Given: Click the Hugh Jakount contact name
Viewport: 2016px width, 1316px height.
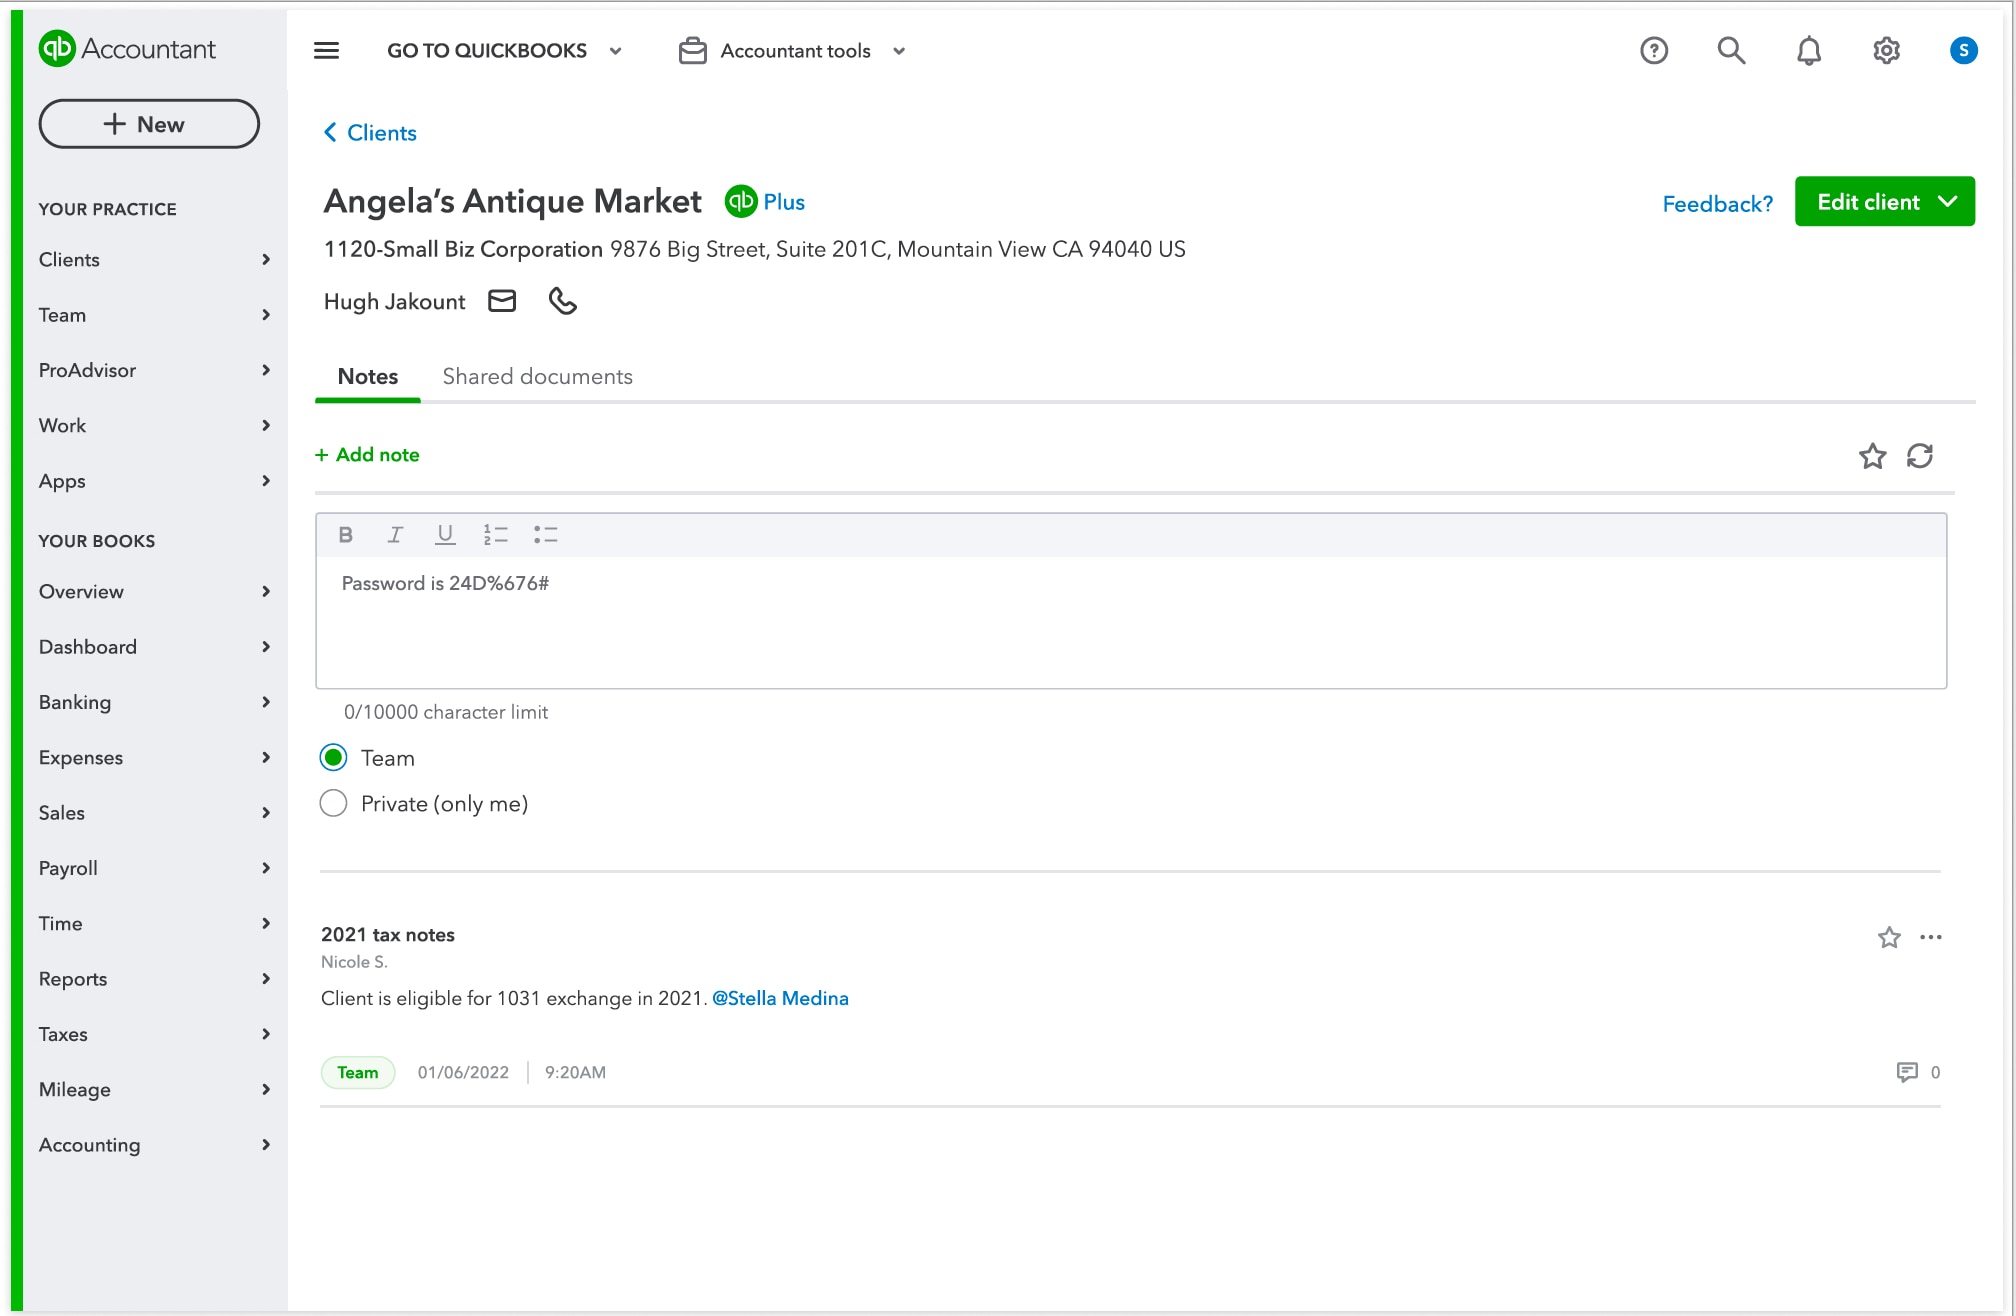Looking at the screenshot, I should click(394, 302).
